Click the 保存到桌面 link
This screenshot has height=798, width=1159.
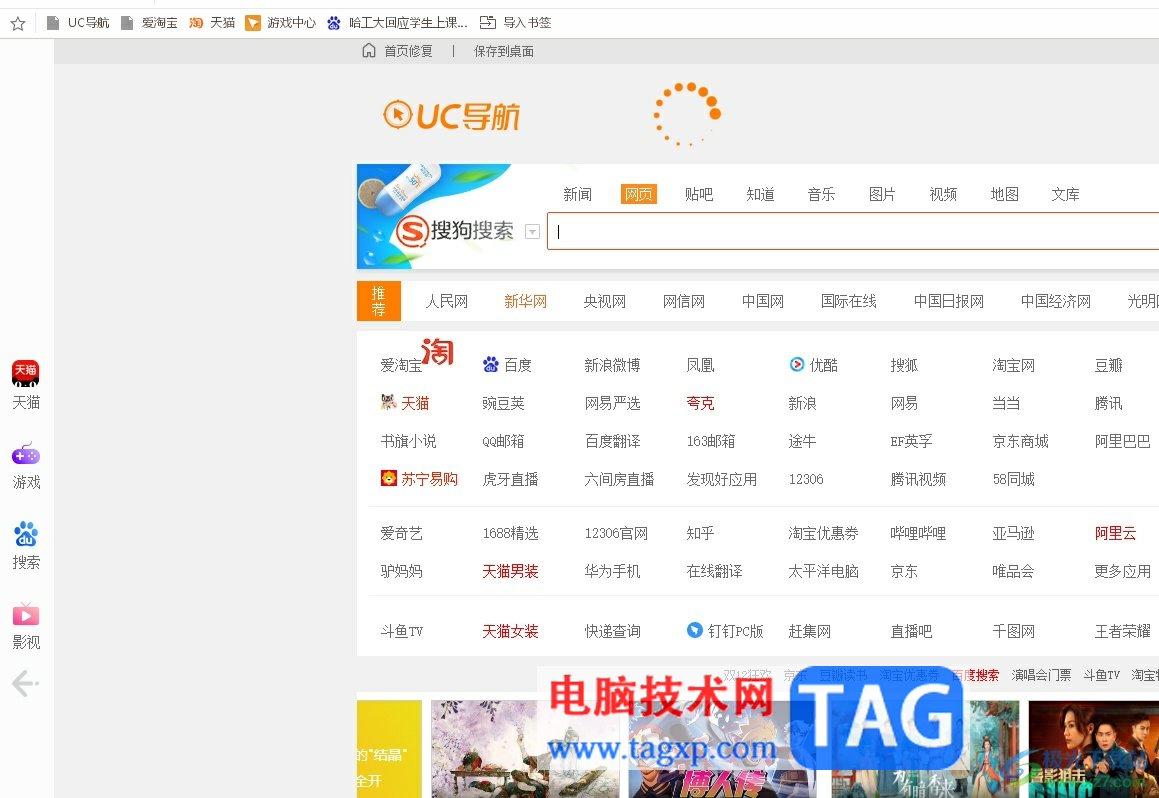pos(504,51)
